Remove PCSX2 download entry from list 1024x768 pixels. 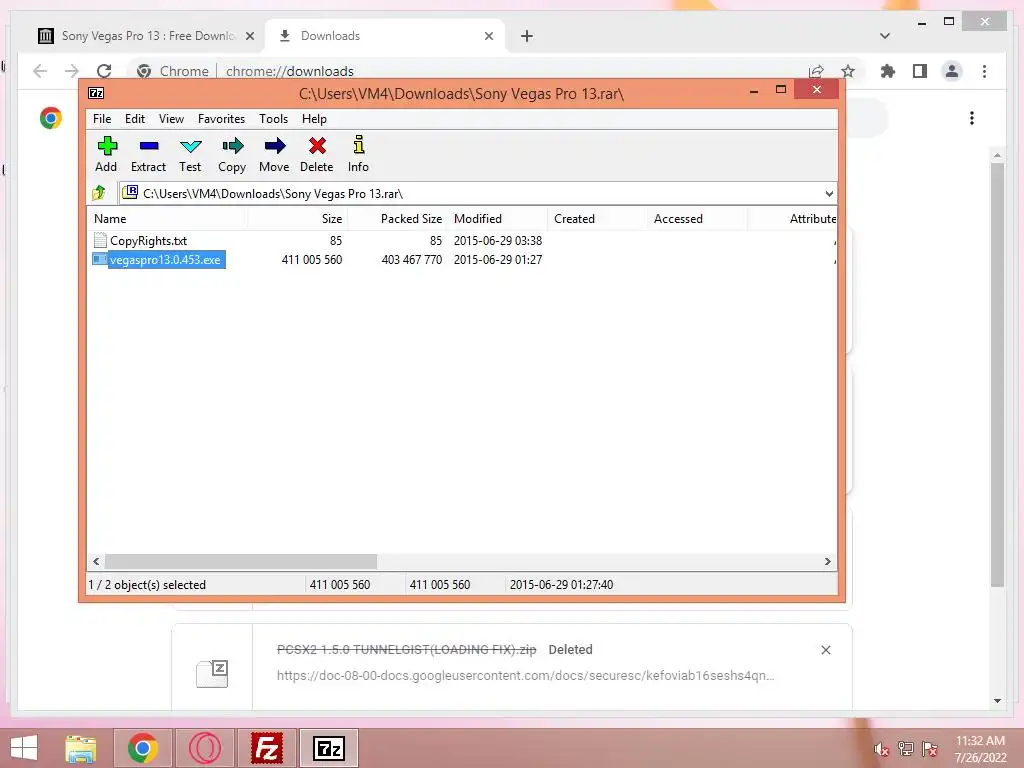(x=825, y=650)
